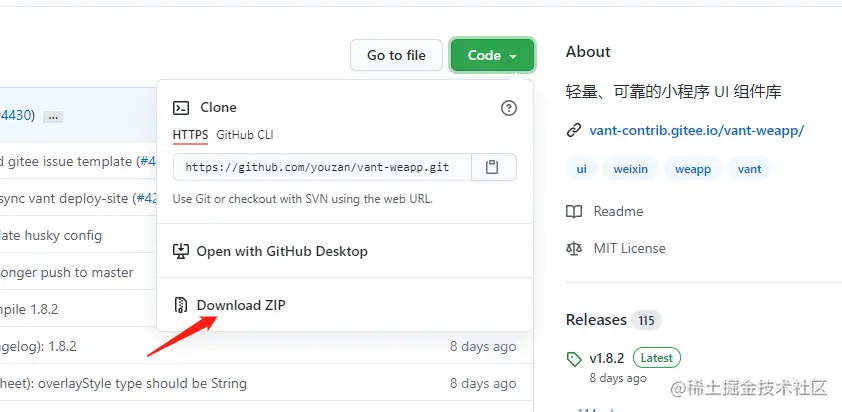Click the repository clone URL field
The image size is (842, 412).
tap(320, 167)
